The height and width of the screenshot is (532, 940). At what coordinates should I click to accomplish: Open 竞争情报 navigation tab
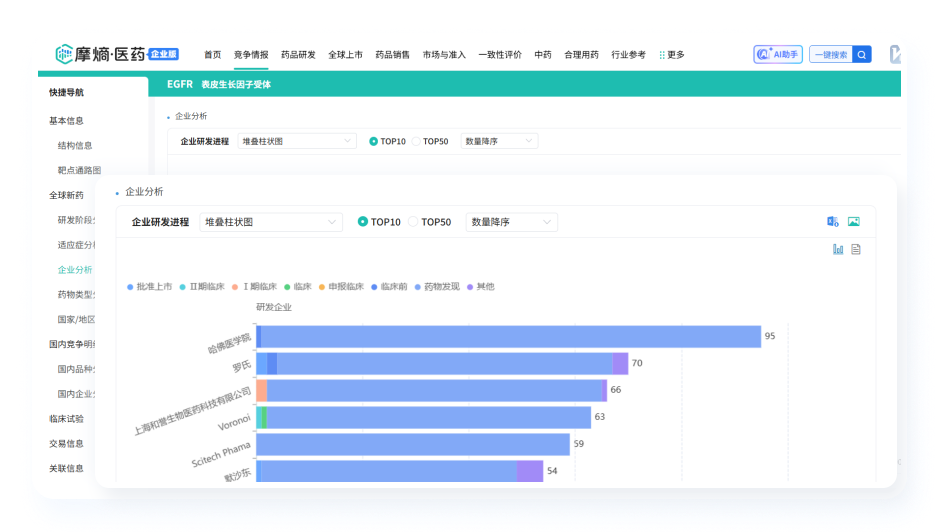[x=251, y=55]
